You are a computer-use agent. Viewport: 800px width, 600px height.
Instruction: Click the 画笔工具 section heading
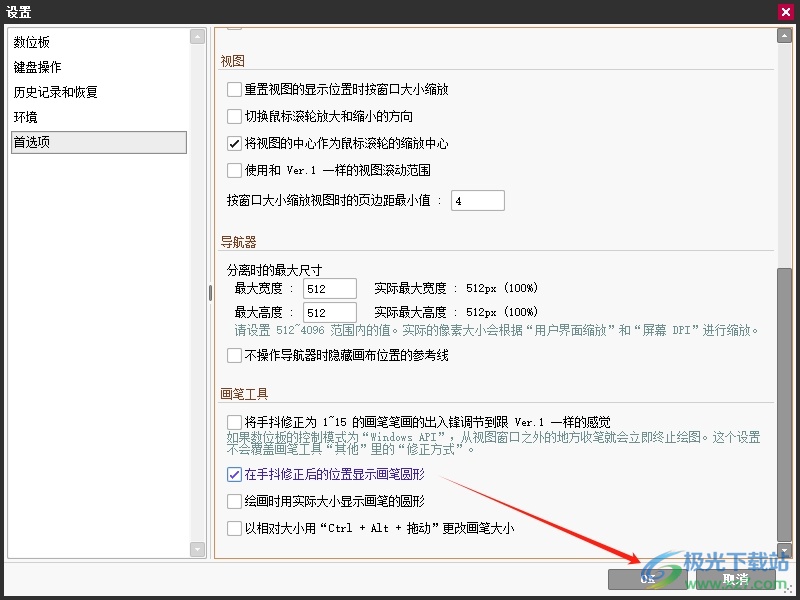click(244, 394)
